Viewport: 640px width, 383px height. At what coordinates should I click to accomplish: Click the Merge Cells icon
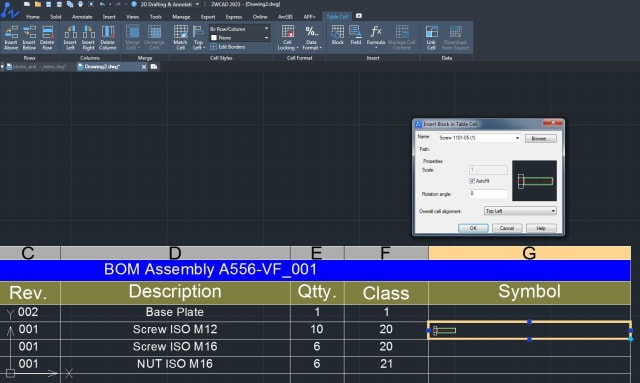(132, 37)
